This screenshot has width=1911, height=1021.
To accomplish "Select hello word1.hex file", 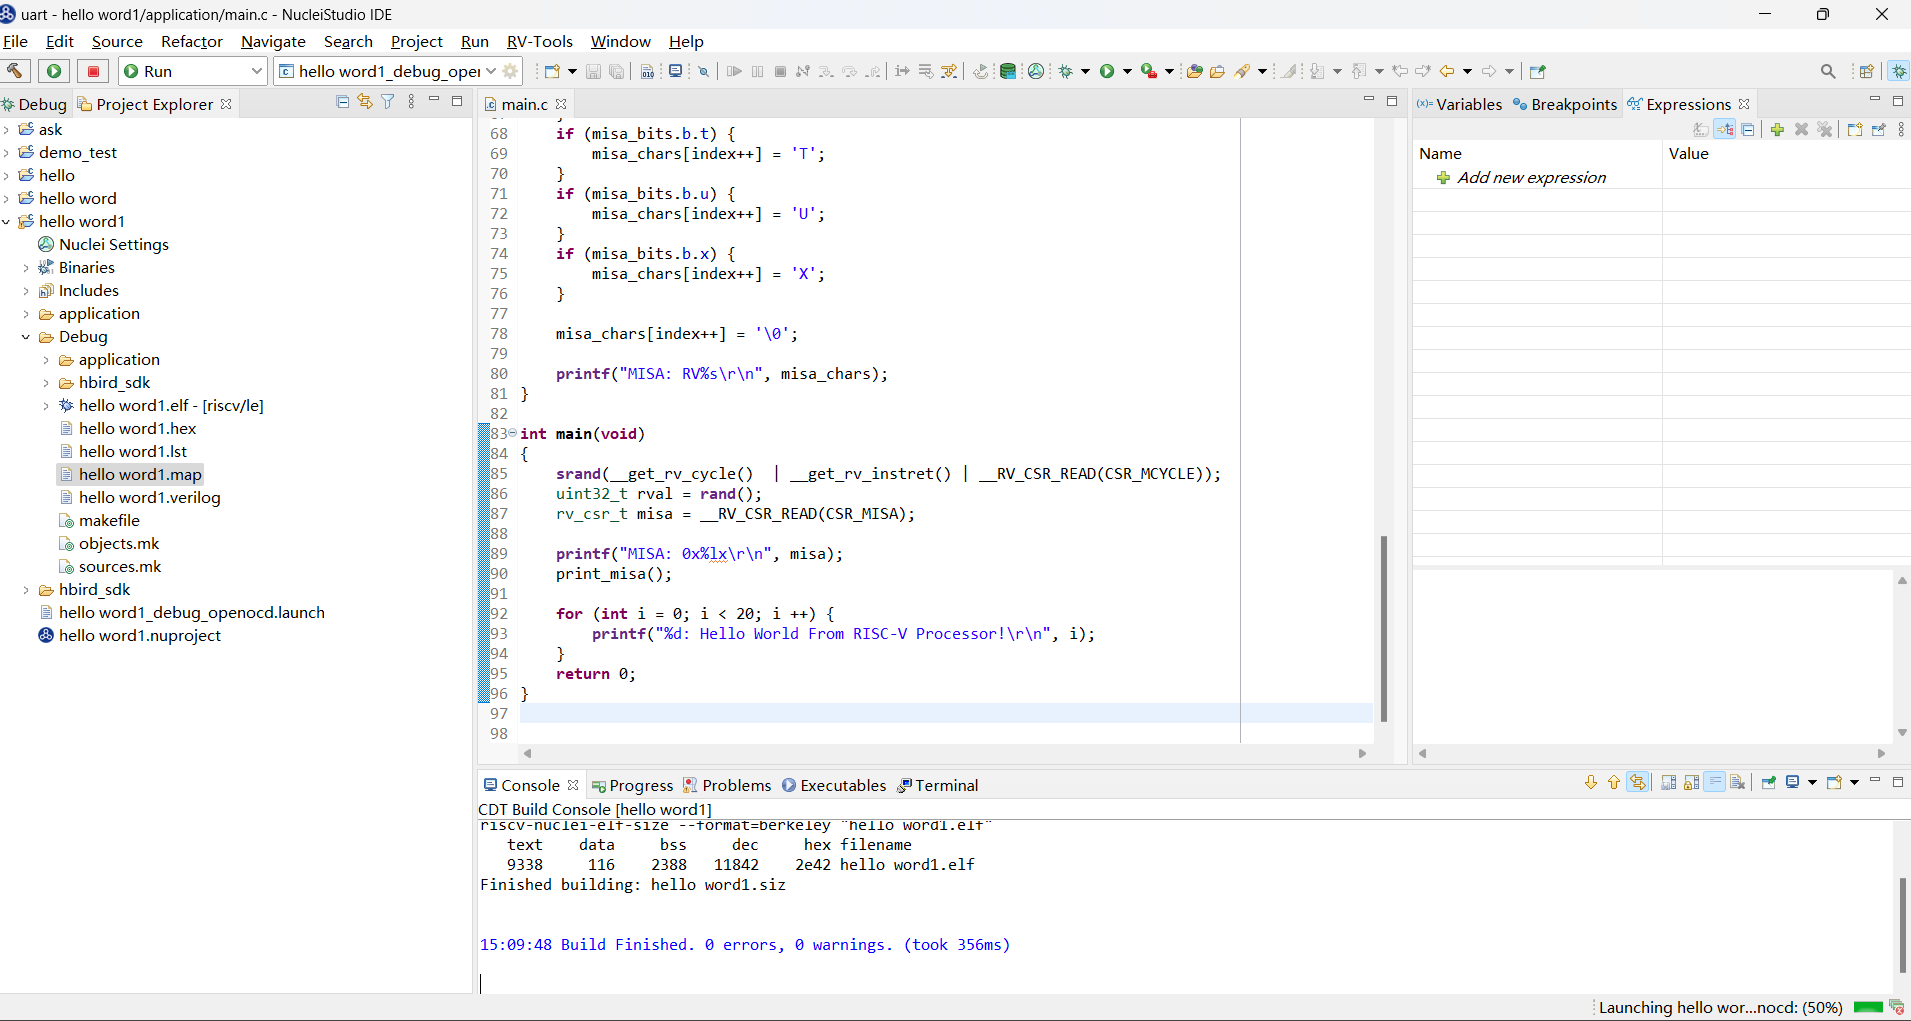I will point(137,429).
